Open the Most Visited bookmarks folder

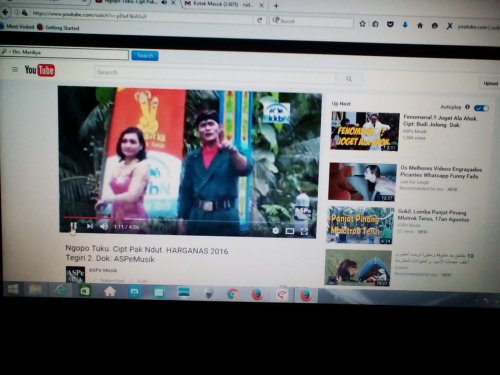(17, 26)
